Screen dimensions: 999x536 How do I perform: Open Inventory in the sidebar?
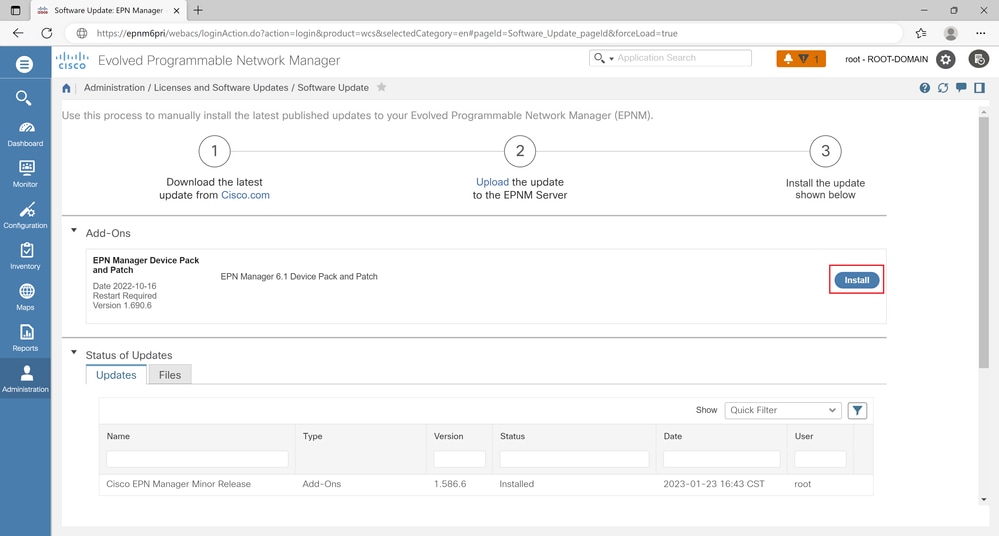(25, 256)
